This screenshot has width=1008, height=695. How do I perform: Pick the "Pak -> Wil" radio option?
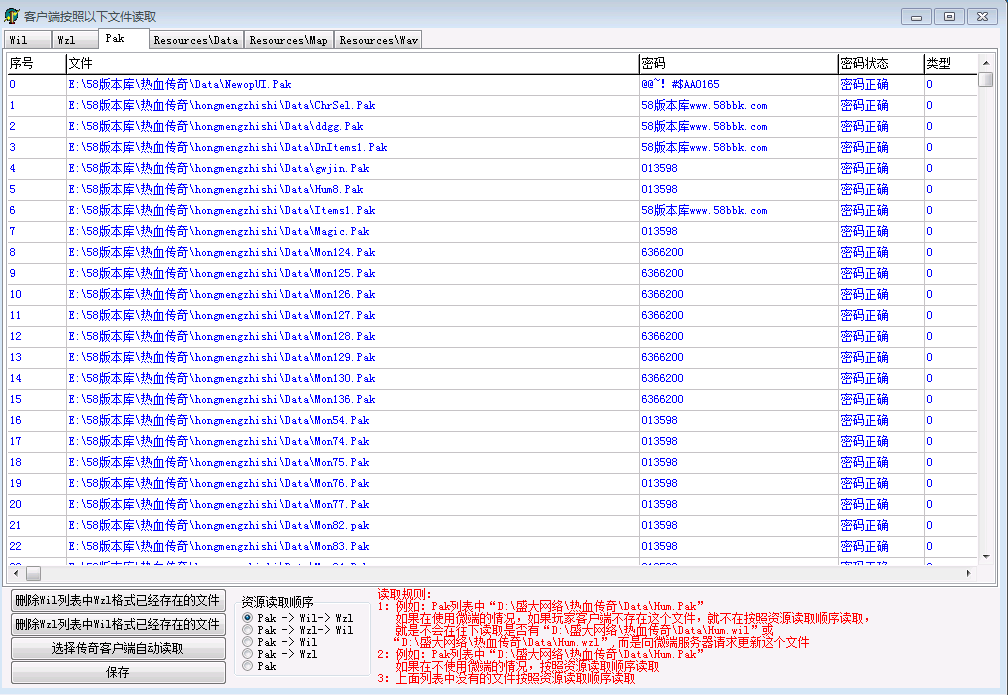(x=247, y=642)
